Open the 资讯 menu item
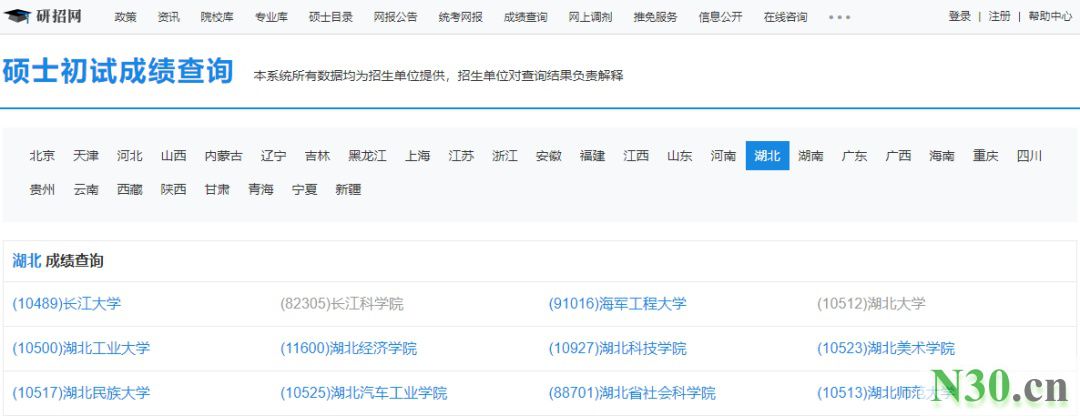 point(169,17)
